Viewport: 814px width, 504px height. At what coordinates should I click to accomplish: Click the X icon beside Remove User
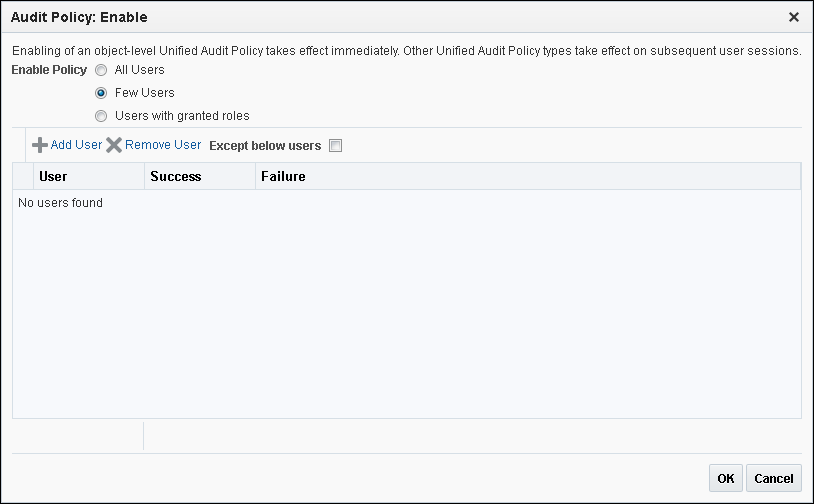point(114,145)
